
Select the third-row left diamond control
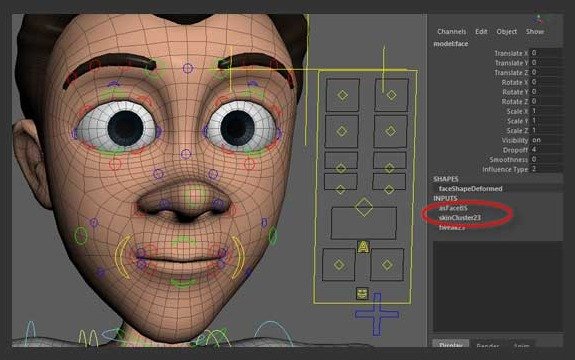tap(341, 168)
